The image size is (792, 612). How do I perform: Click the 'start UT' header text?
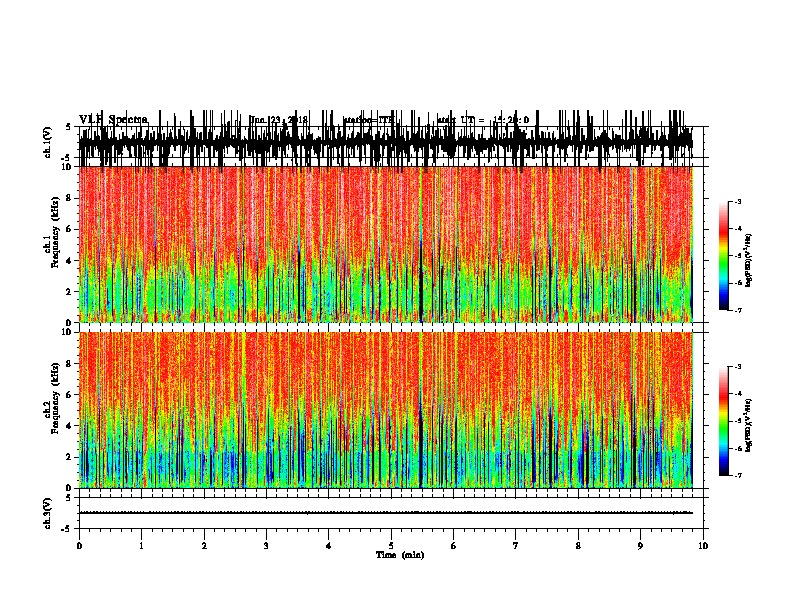[483, 120]
